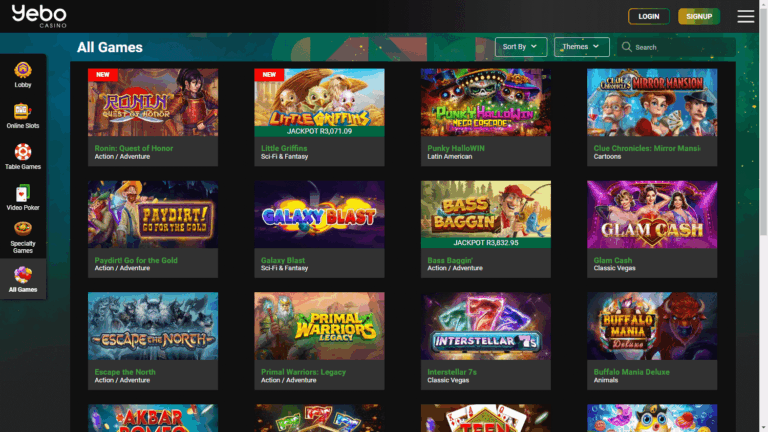Click the search magnifier icon
768x432 pixels.
coord(627,47)
